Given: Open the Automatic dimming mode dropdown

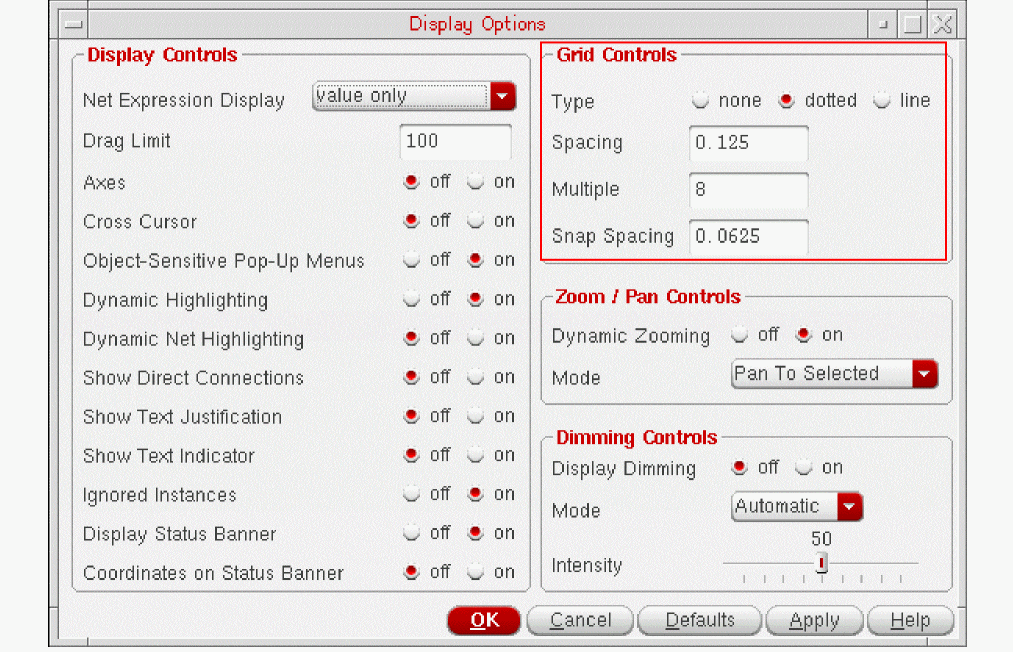Looking at the screenshot, I should pos(797,507).
